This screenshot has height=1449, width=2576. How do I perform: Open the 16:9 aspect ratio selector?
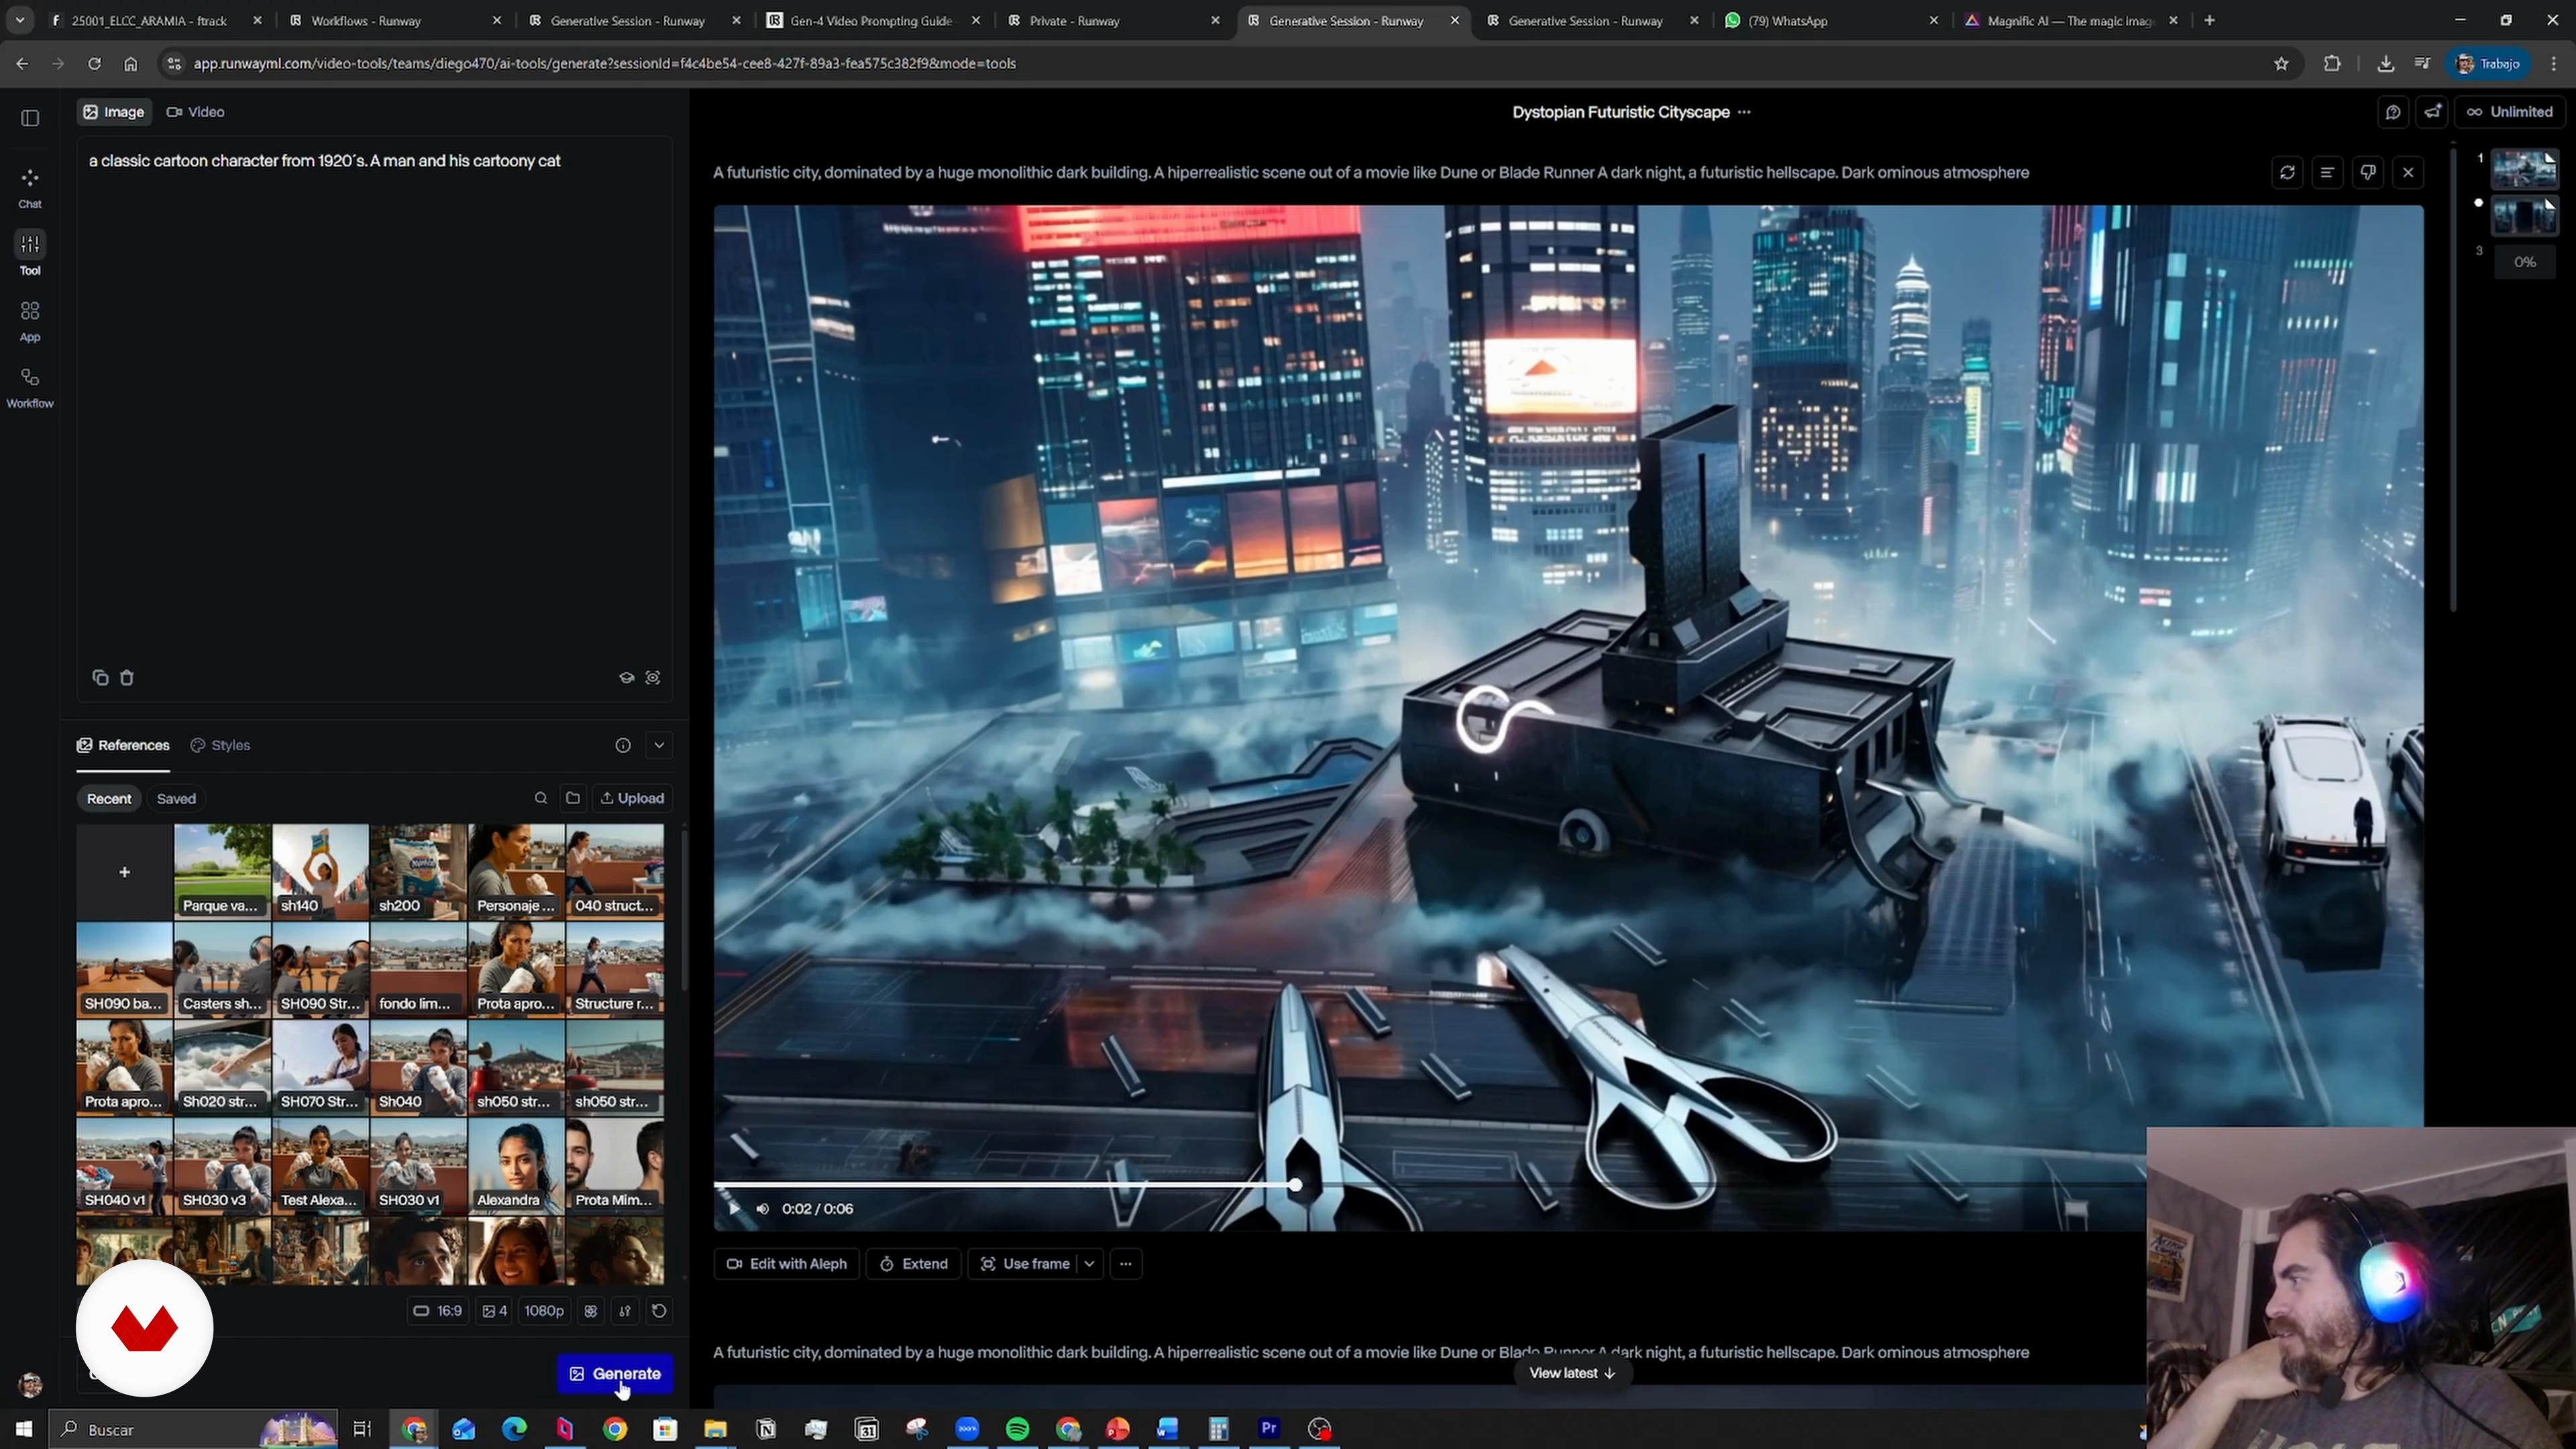pos(437,1311)
